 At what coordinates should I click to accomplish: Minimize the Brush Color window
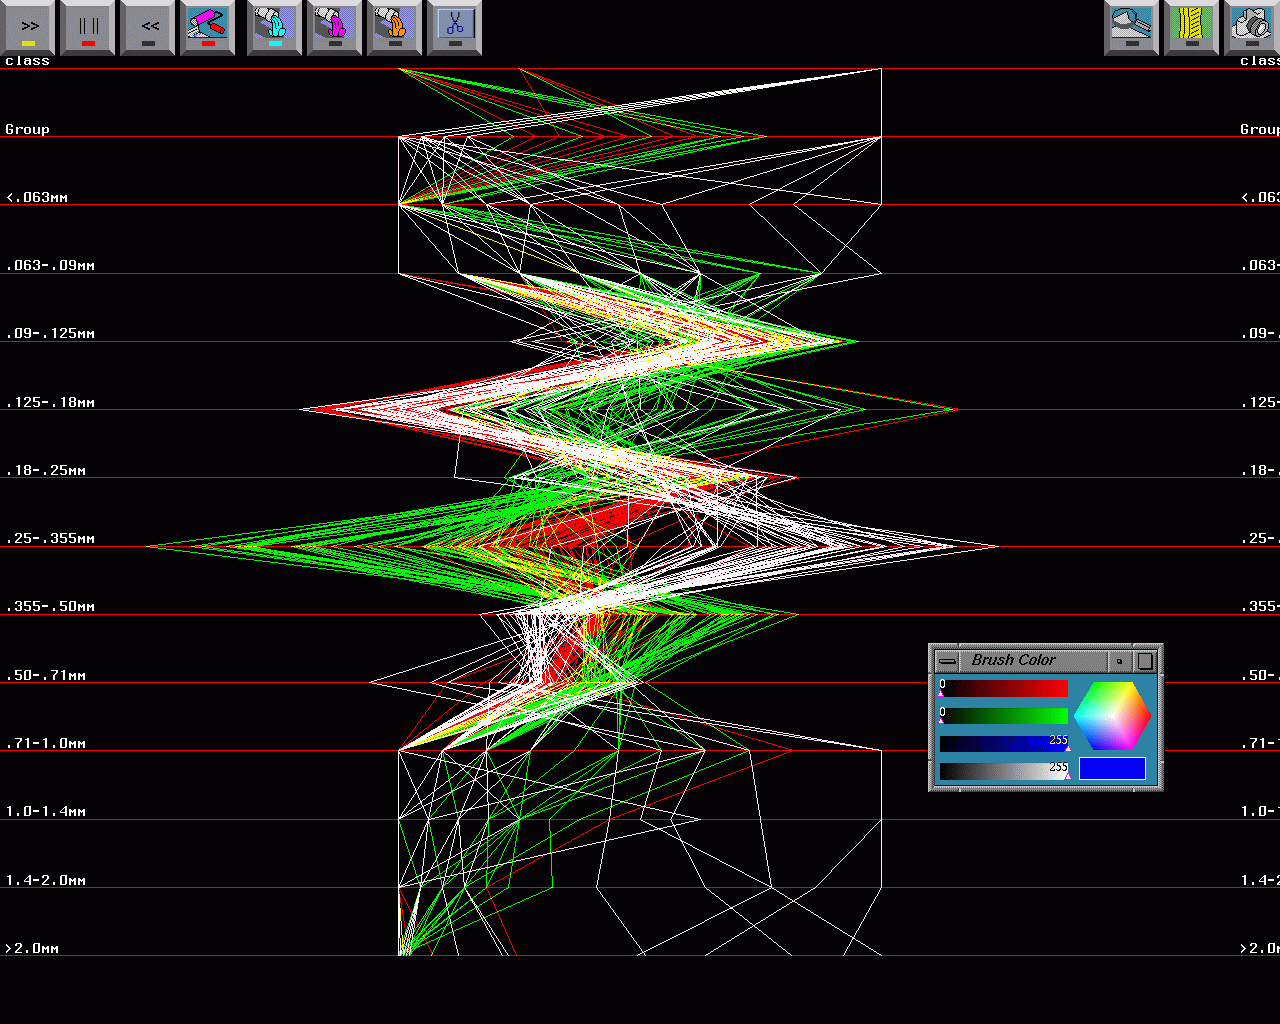click(x=1120, y=661)
